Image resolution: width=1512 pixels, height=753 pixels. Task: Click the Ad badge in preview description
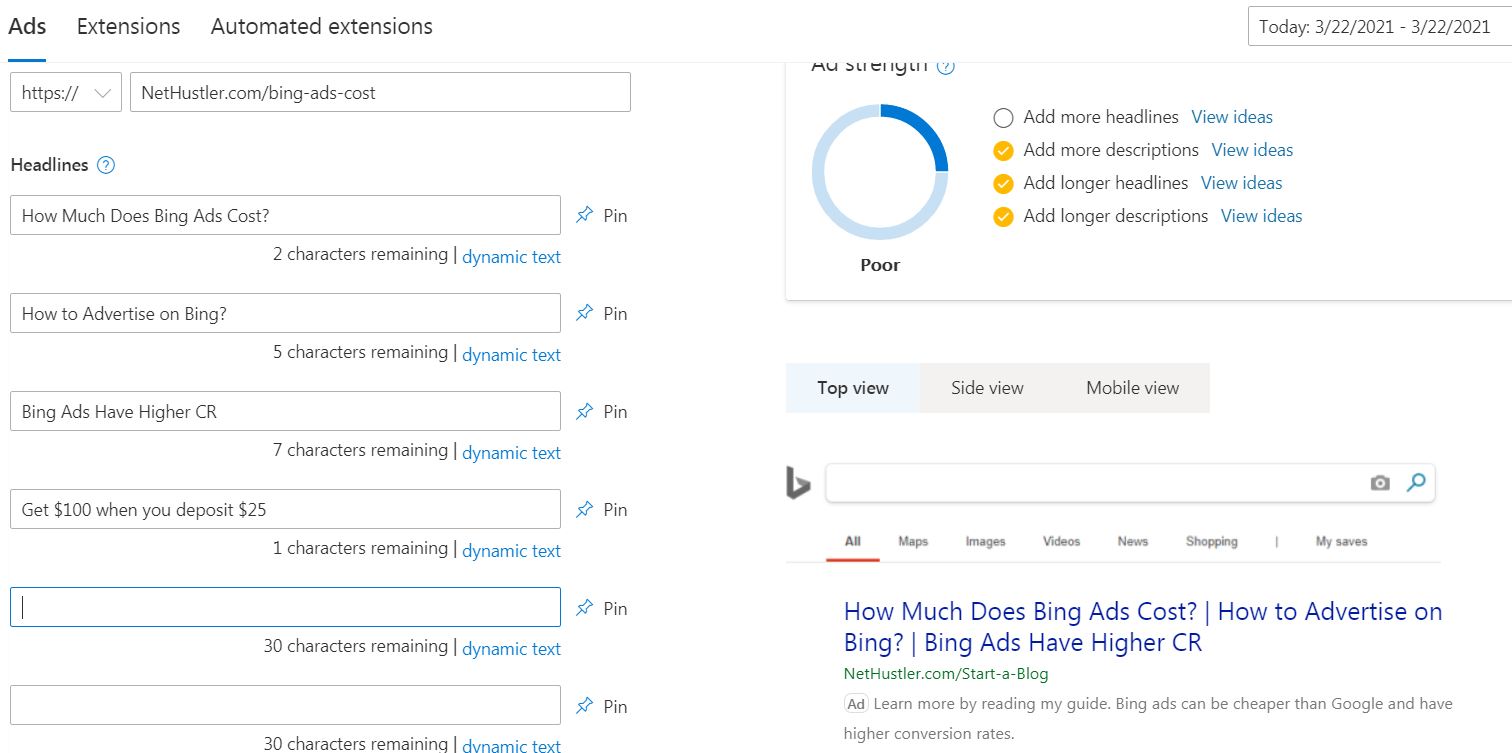point(856,704)
